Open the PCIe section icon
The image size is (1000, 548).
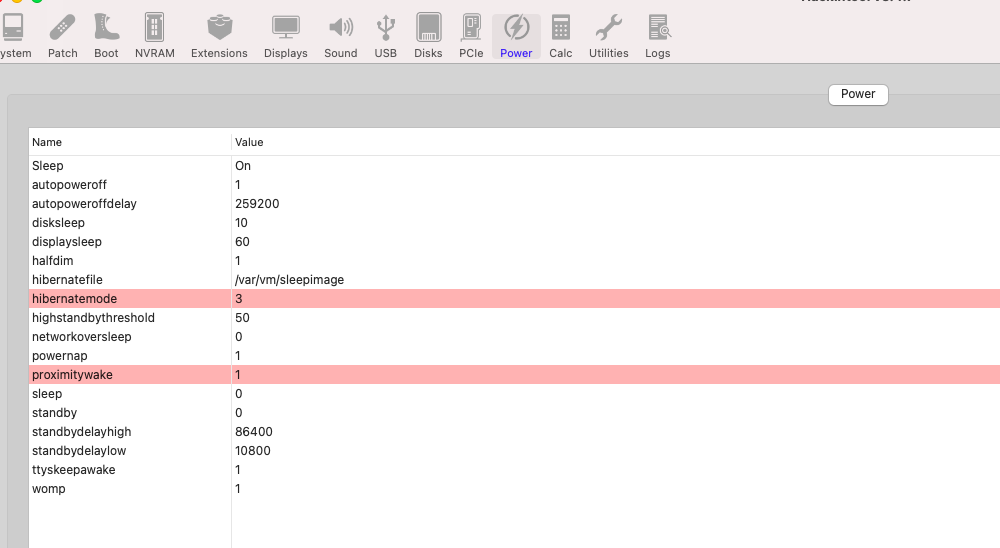(471, 35)
